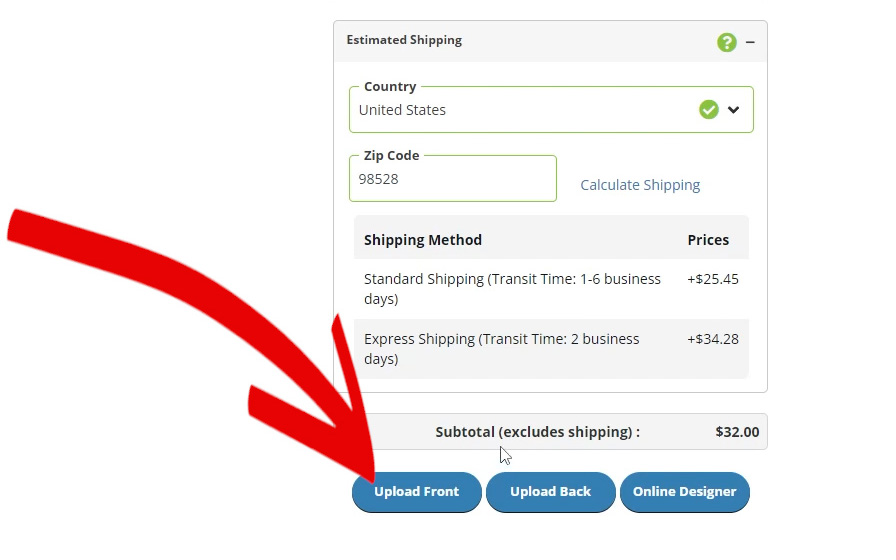Click the green checkmark in Country field

(709, 109)
